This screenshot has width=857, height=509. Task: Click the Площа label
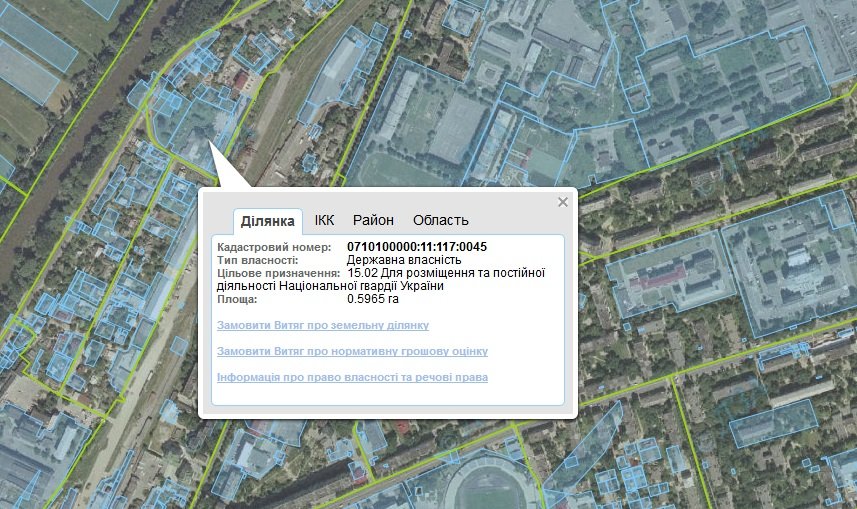click(236, 299)
